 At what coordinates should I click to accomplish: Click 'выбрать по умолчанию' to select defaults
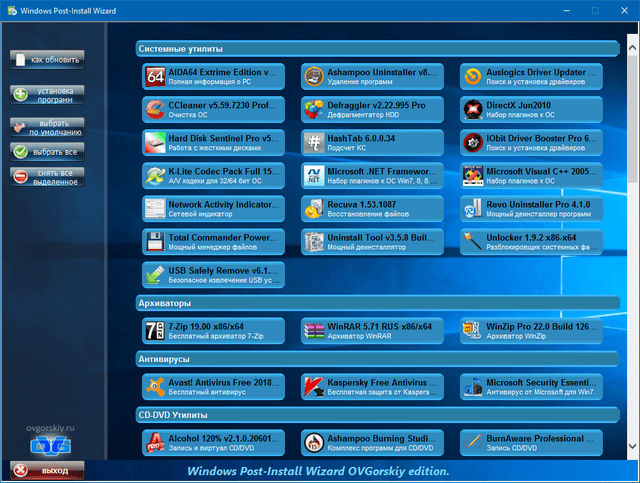tap(47, 127)
